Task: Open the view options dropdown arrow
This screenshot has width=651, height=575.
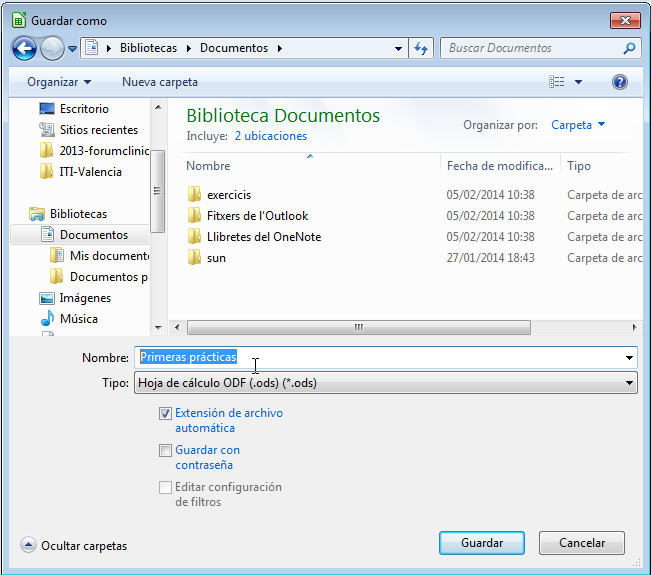Action: 578,82
